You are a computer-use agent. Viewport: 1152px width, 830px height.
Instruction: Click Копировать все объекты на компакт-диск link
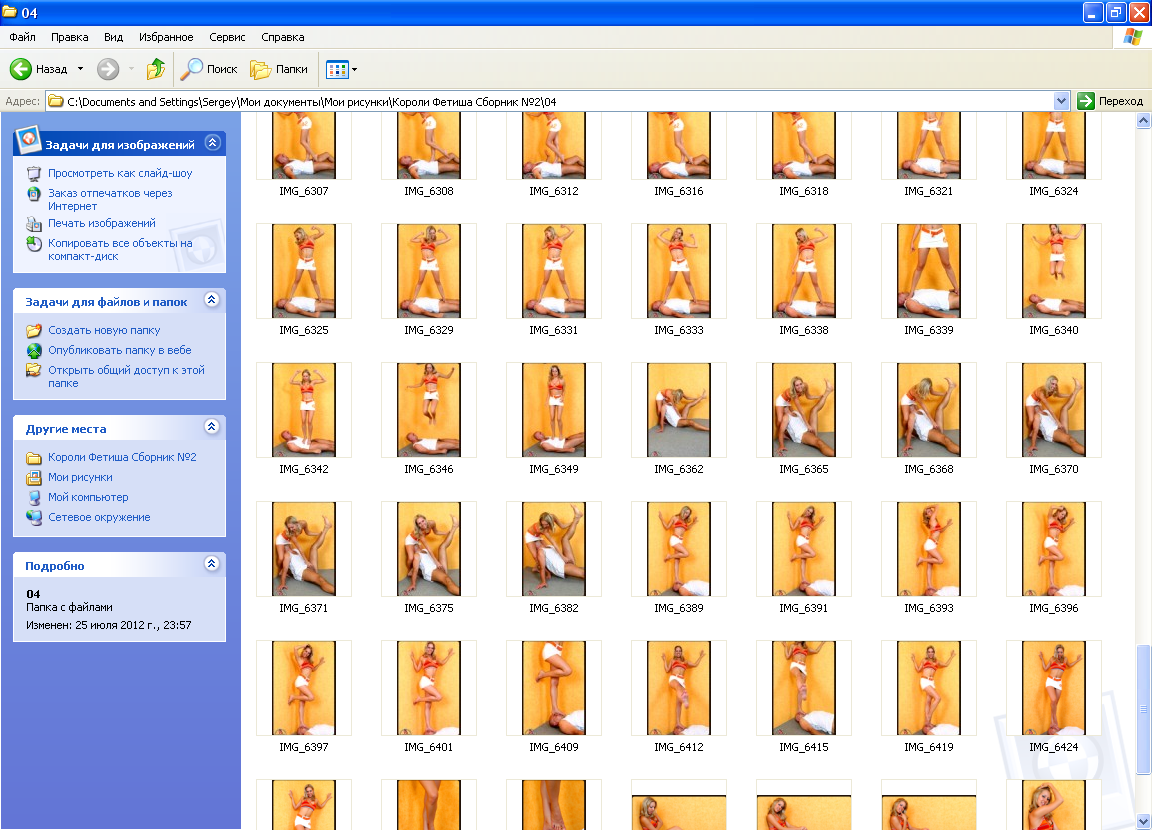pyautogui.click(x=120, y=250)
